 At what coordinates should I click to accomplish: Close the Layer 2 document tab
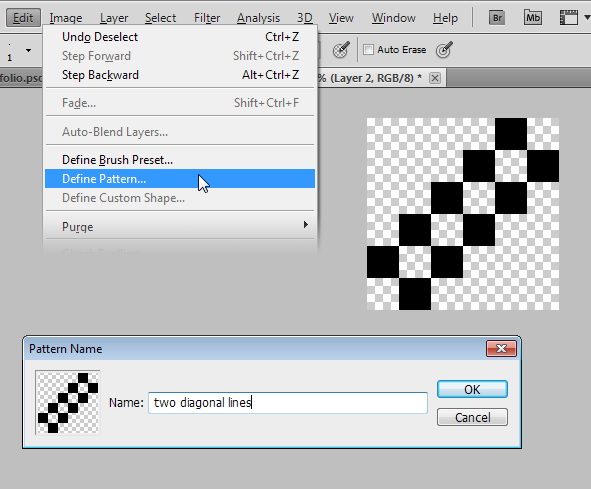(x=435, y=78)
